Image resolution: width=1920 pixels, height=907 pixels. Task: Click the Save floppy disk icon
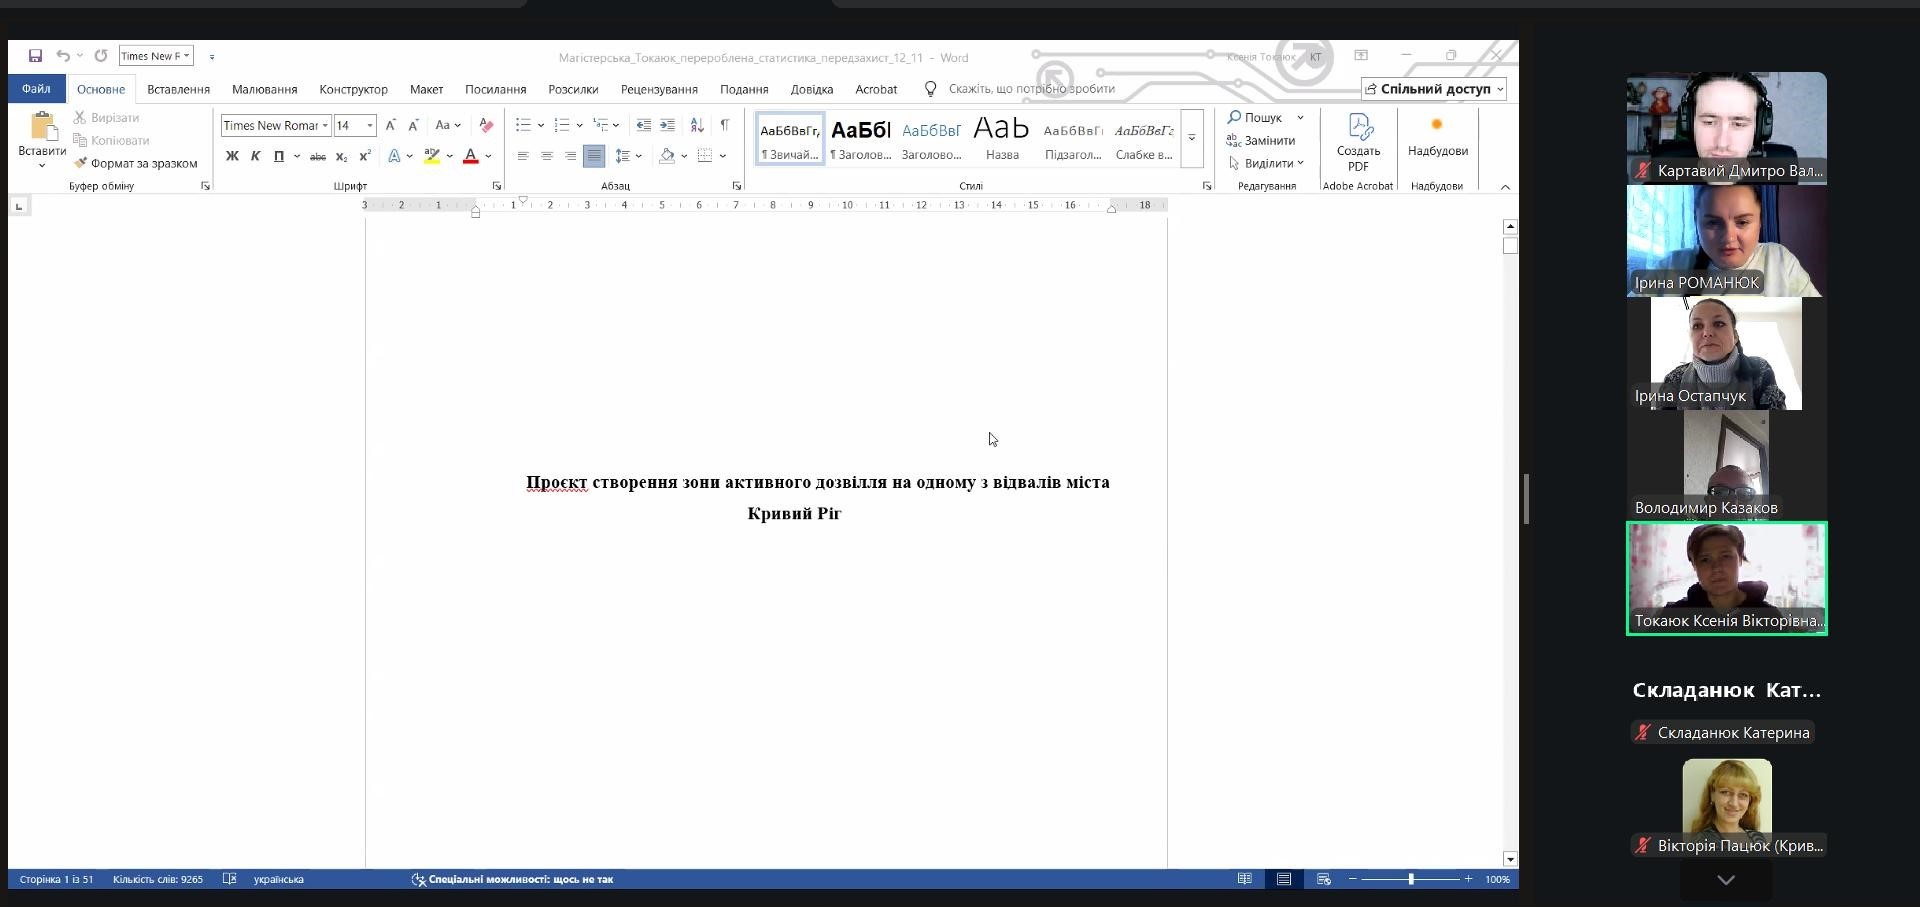click(x=35, y=56)
